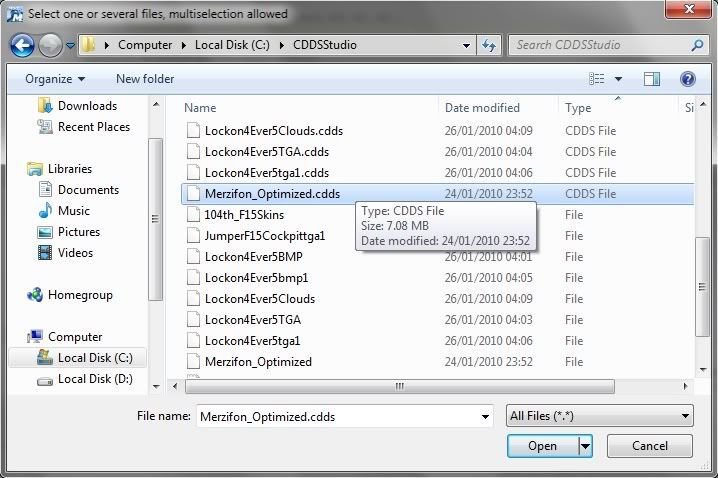Open the File name history dropdown arrow
This screenshot has height=478, width=718.
pos(486,416)
